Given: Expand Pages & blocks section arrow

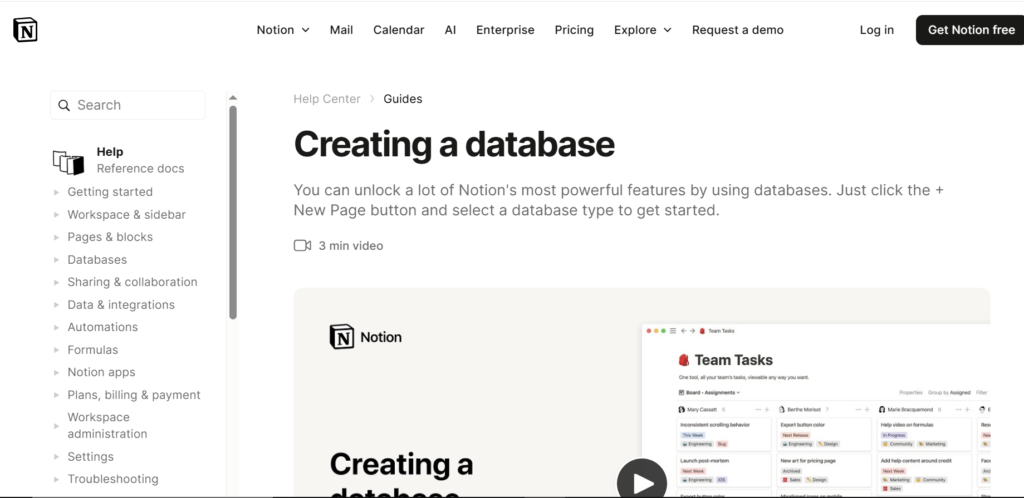Looking at the screenshot, I should click(x=56, y=237).
